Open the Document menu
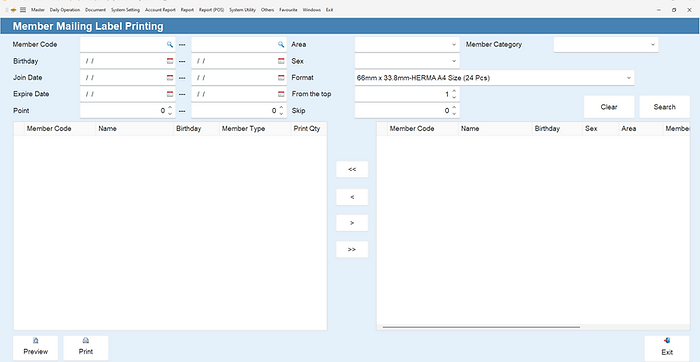700x362 pixels. point(96,10)
